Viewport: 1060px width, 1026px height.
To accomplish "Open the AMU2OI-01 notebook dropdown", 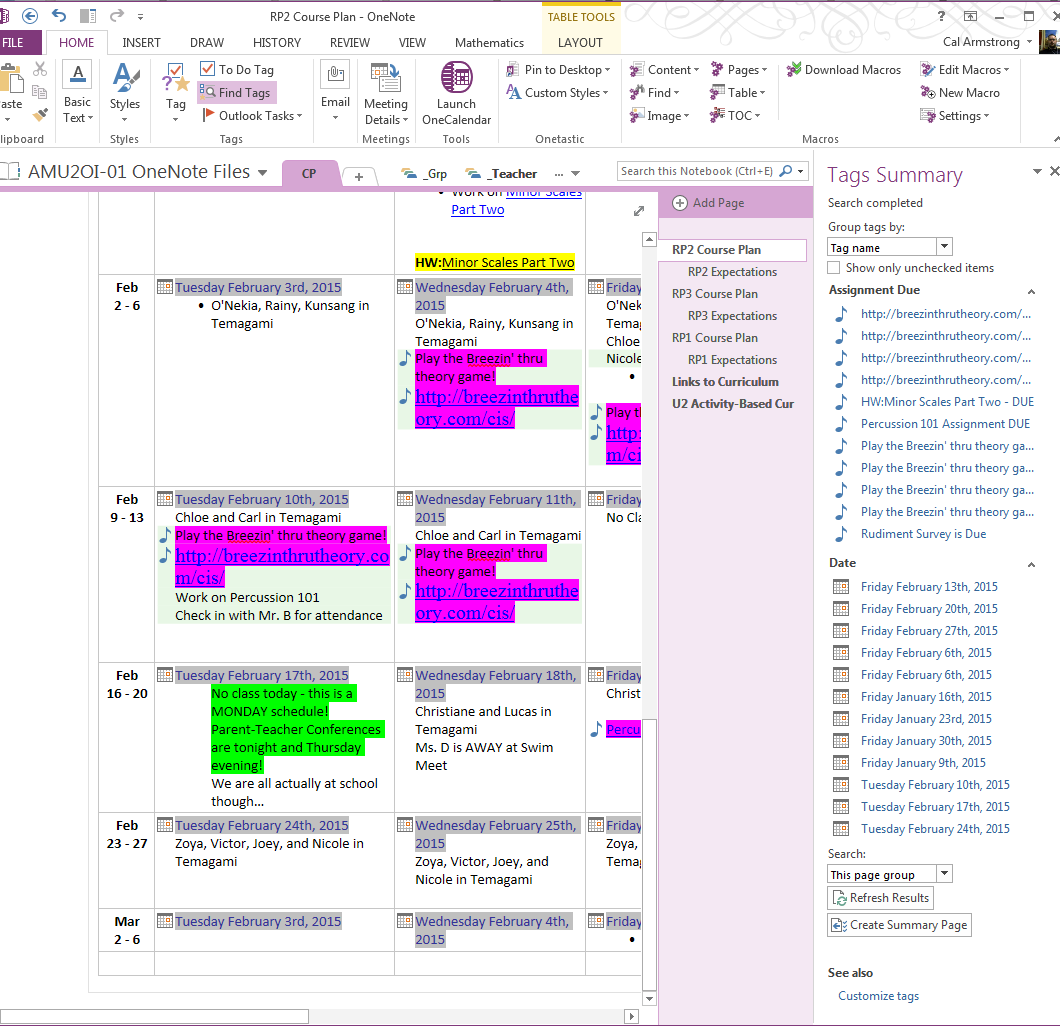I will [262, 173].
